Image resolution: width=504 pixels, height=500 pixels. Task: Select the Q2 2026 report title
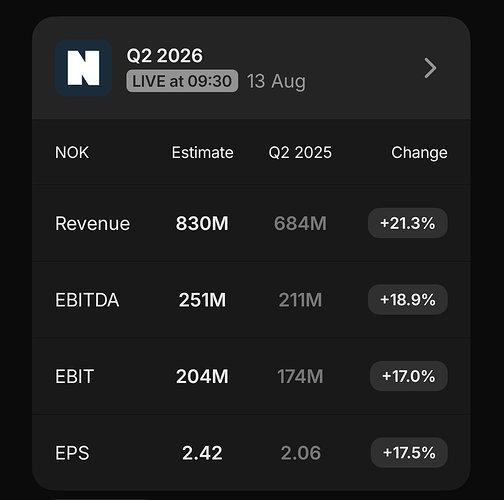(x=164, y=55)
